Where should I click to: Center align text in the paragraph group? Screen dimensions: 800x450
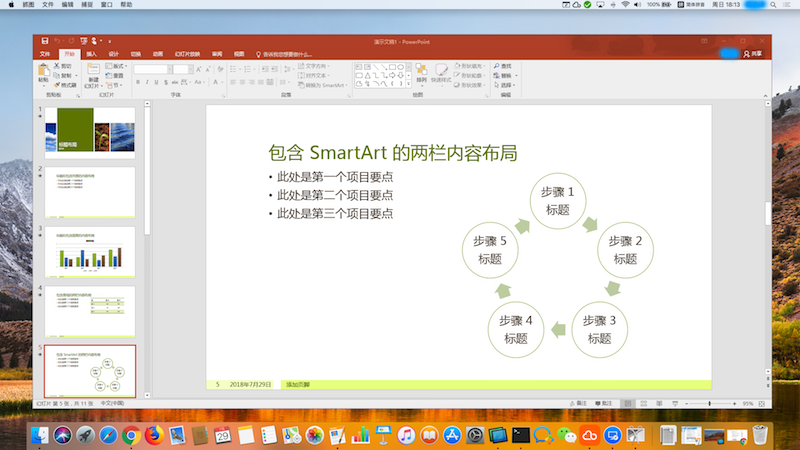click(x=242, y=82)
